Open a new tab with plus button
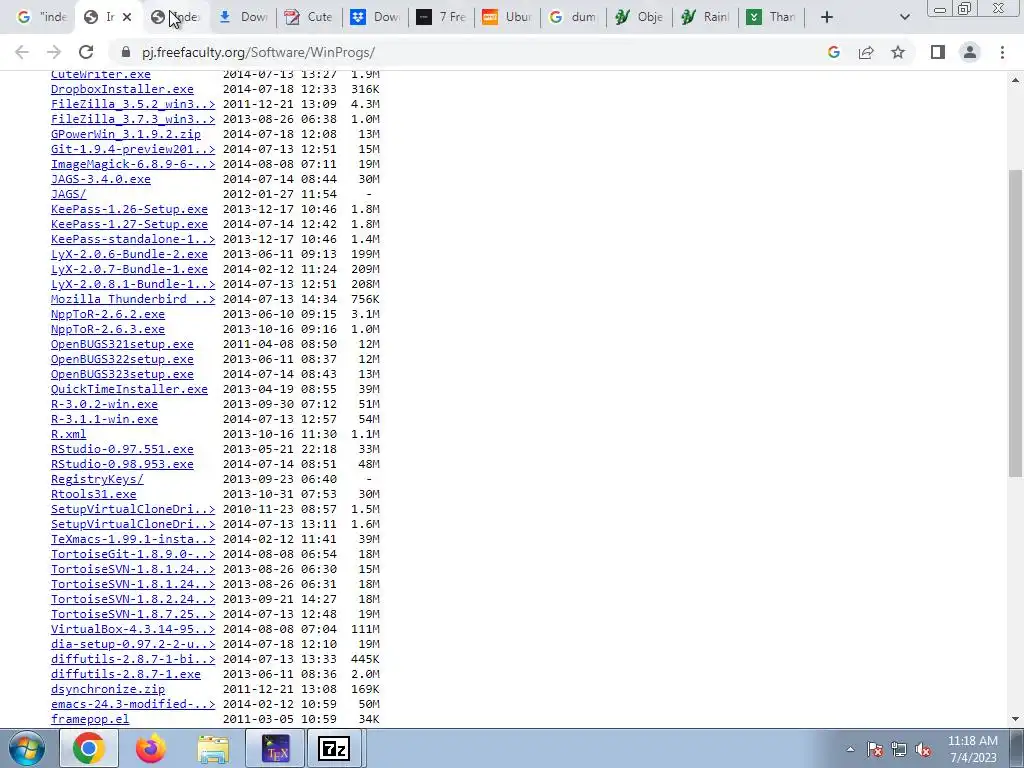This screenshot has height=768, width=1024. (x=827, y=17)
